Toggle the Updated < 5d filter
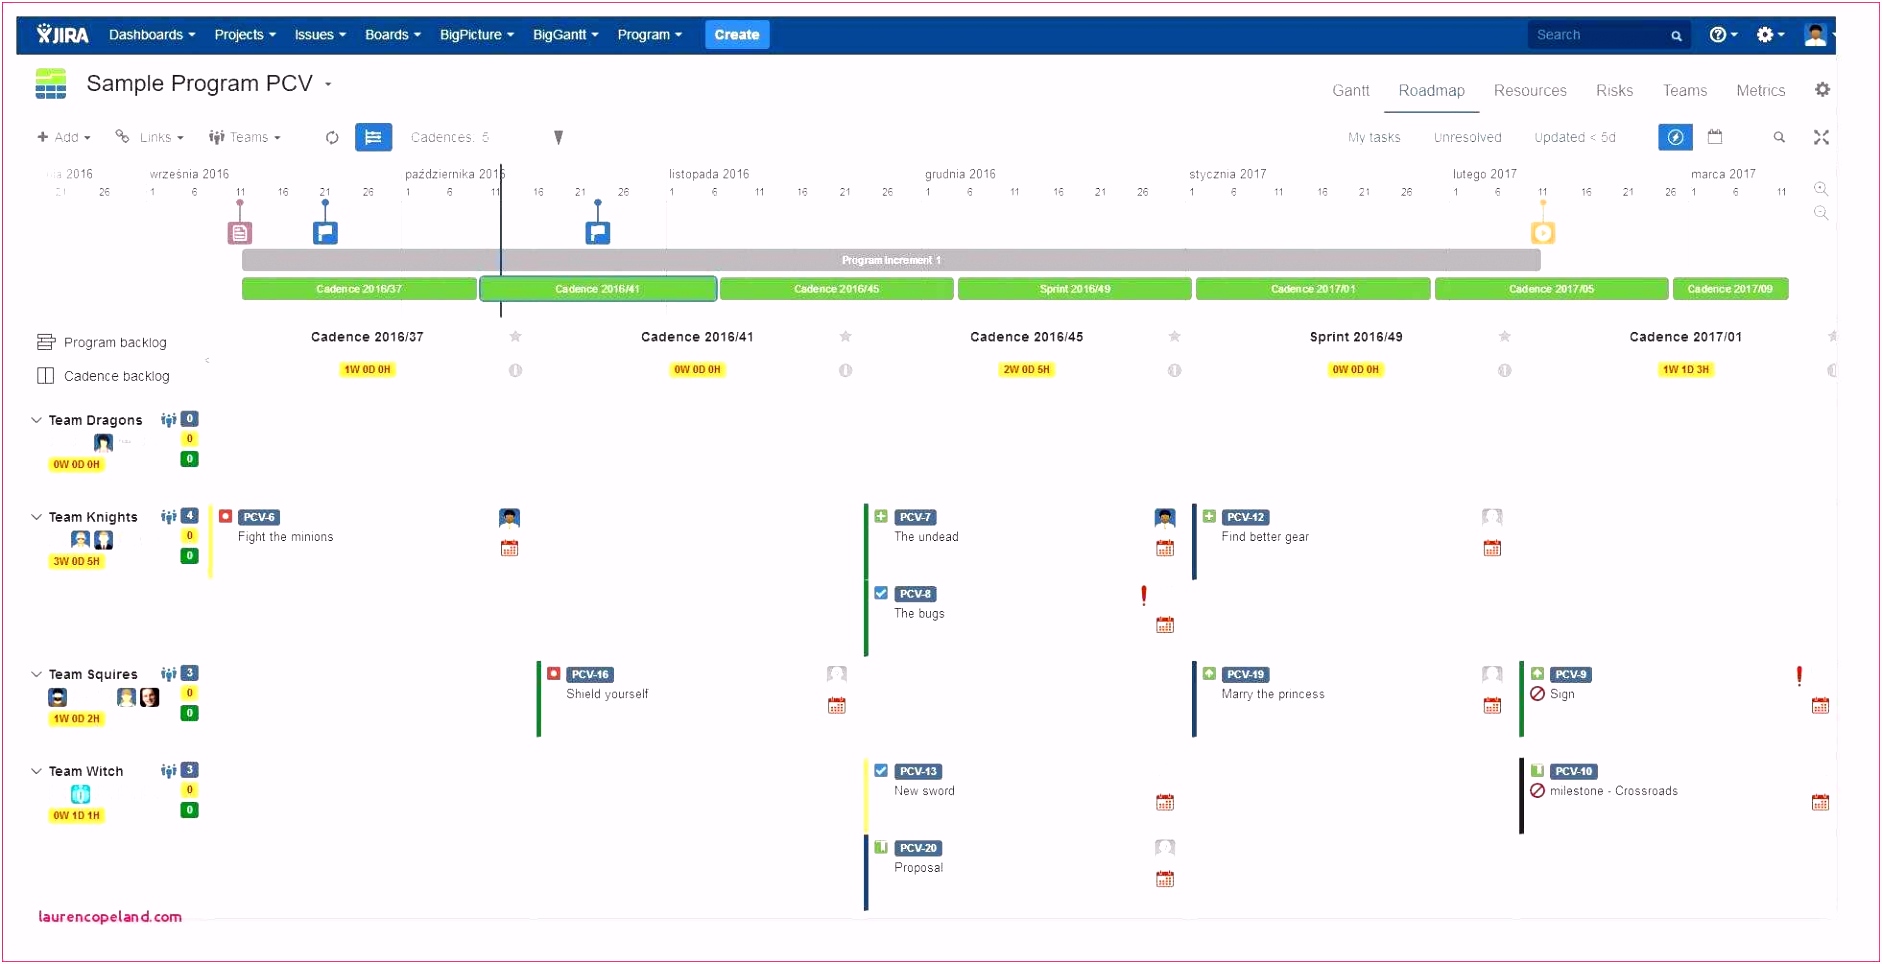The width and height of the screenshot is (1882, 964). (1575, 137)
